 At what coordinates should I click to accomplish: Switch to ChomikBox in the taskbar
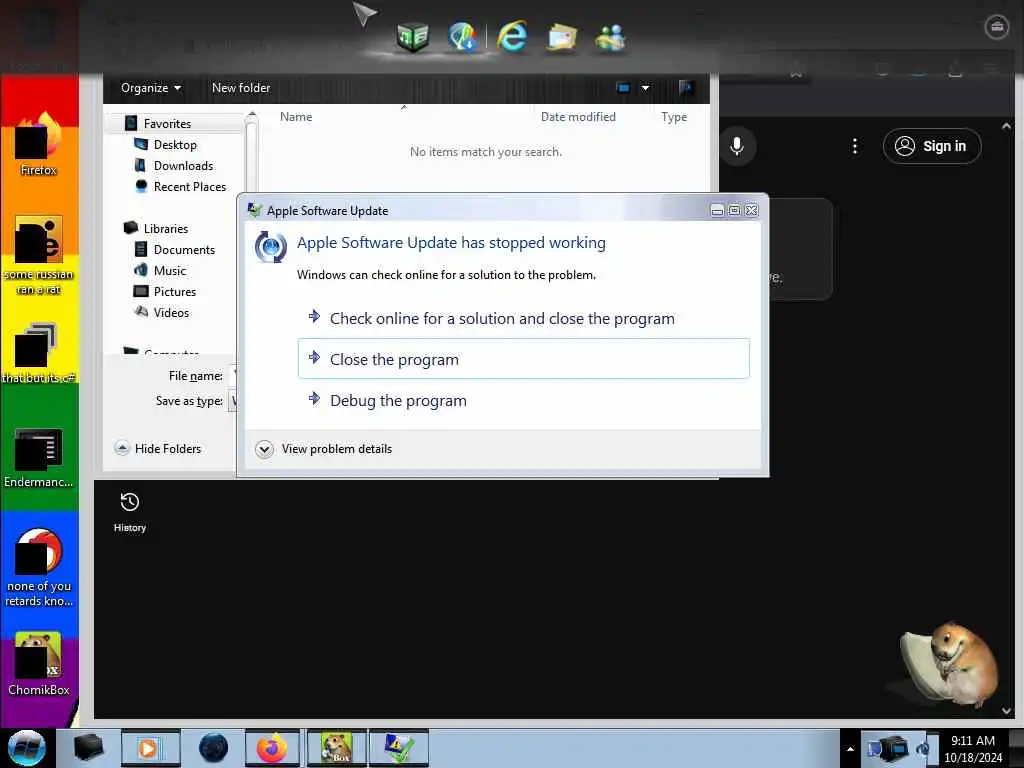tap(336, 748)
